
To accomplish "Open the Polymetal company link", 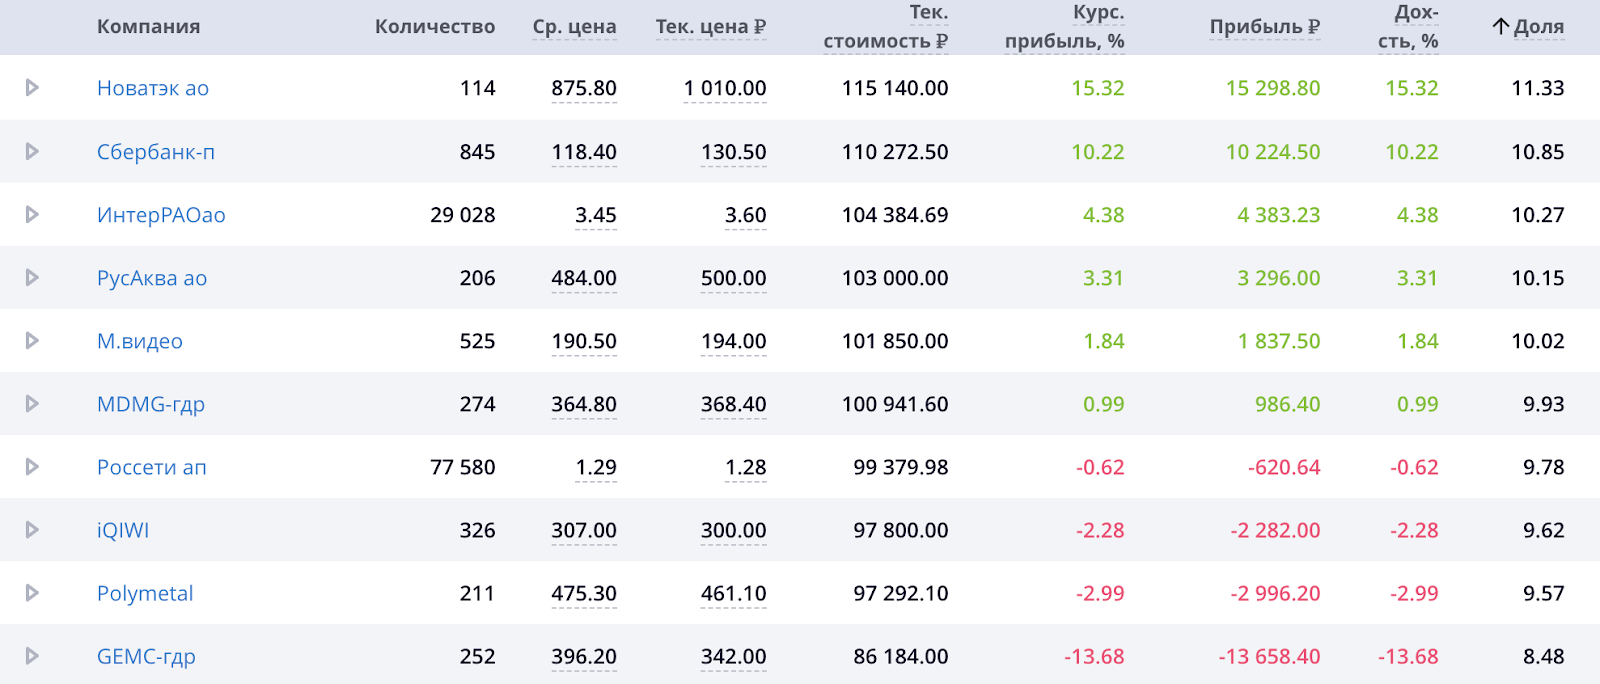I will coord(145,594).
